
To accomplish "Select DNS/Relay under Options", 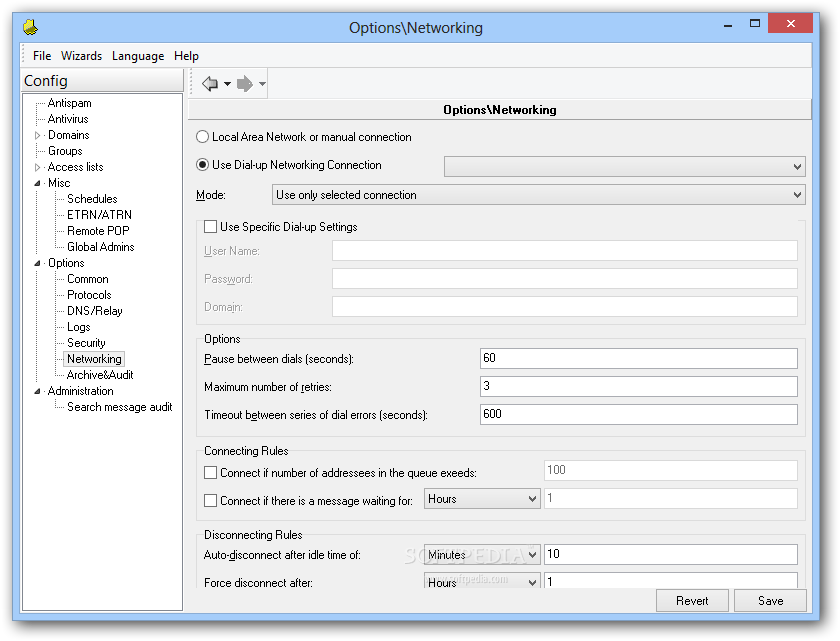I will click(x=95, y=311).
